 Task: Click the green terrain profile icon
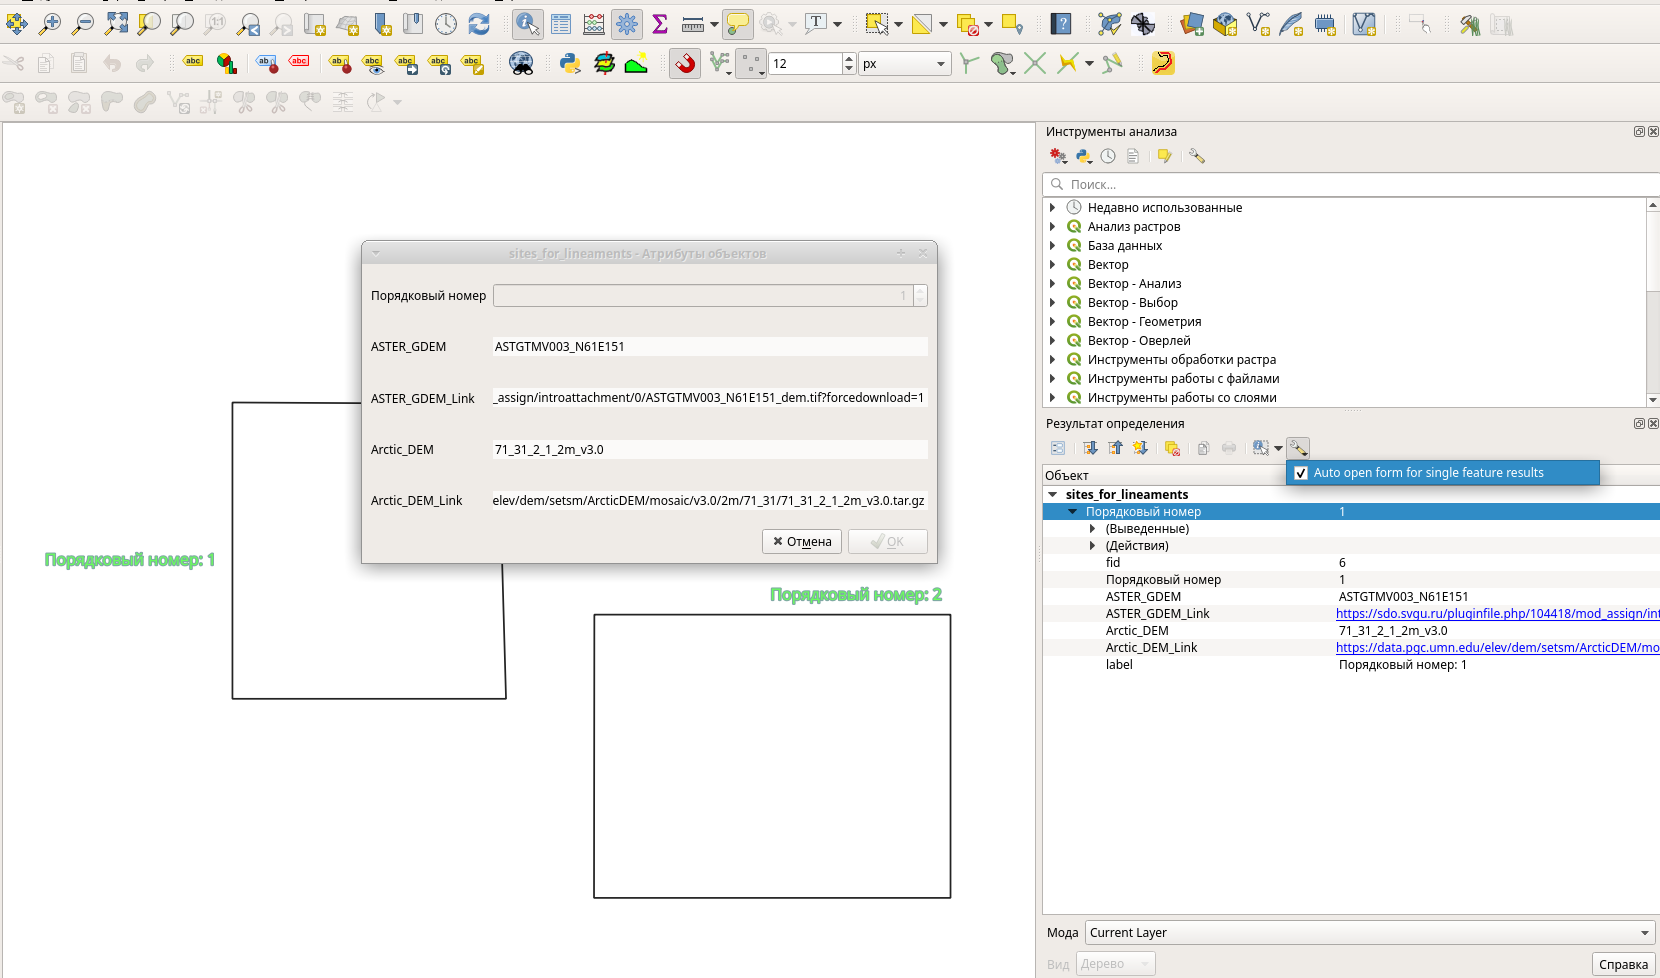[636, 64]
